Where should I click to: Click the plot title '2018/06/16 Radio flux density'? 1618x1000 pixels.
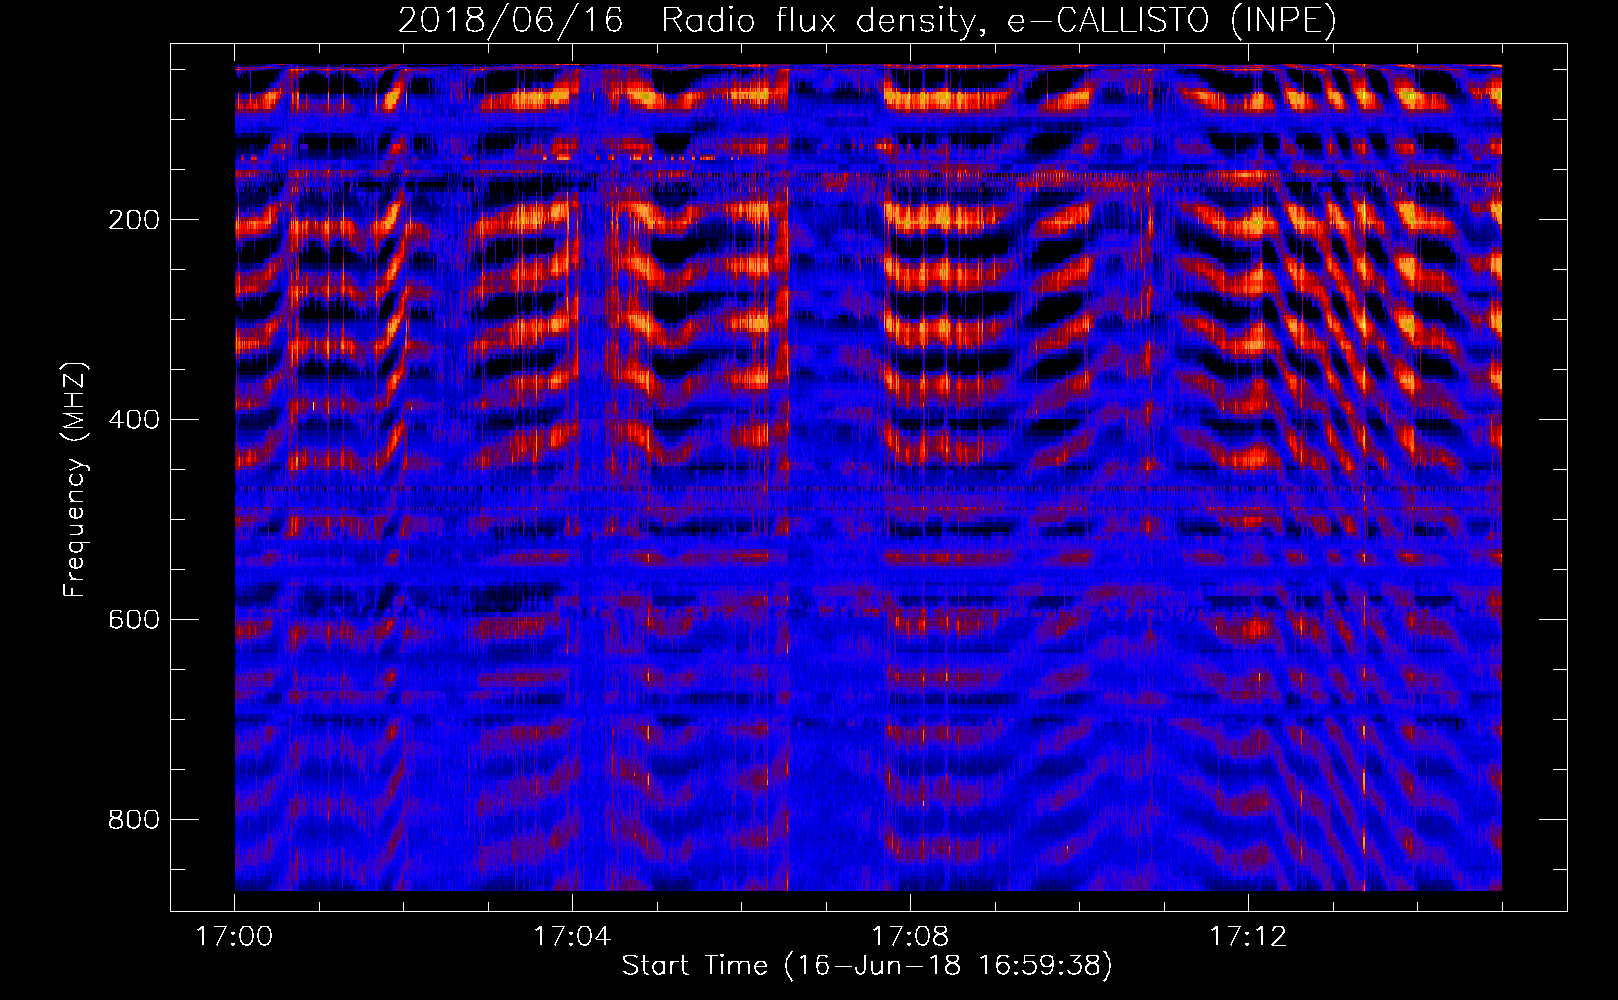[867, 20]
